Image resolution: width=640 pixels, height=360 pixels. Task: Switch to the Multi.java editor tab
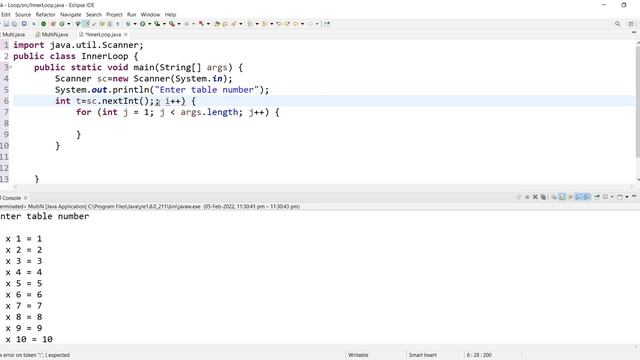tap(13, 34)
